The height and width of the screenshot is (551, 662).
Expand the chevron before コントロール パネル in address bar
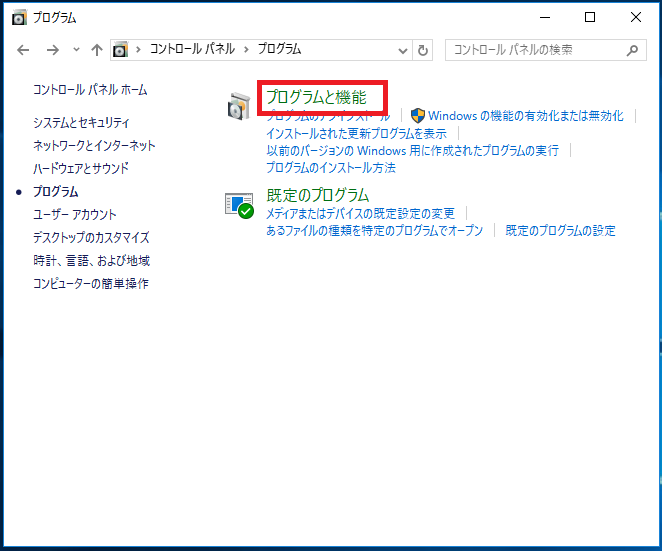coord(138,50)
